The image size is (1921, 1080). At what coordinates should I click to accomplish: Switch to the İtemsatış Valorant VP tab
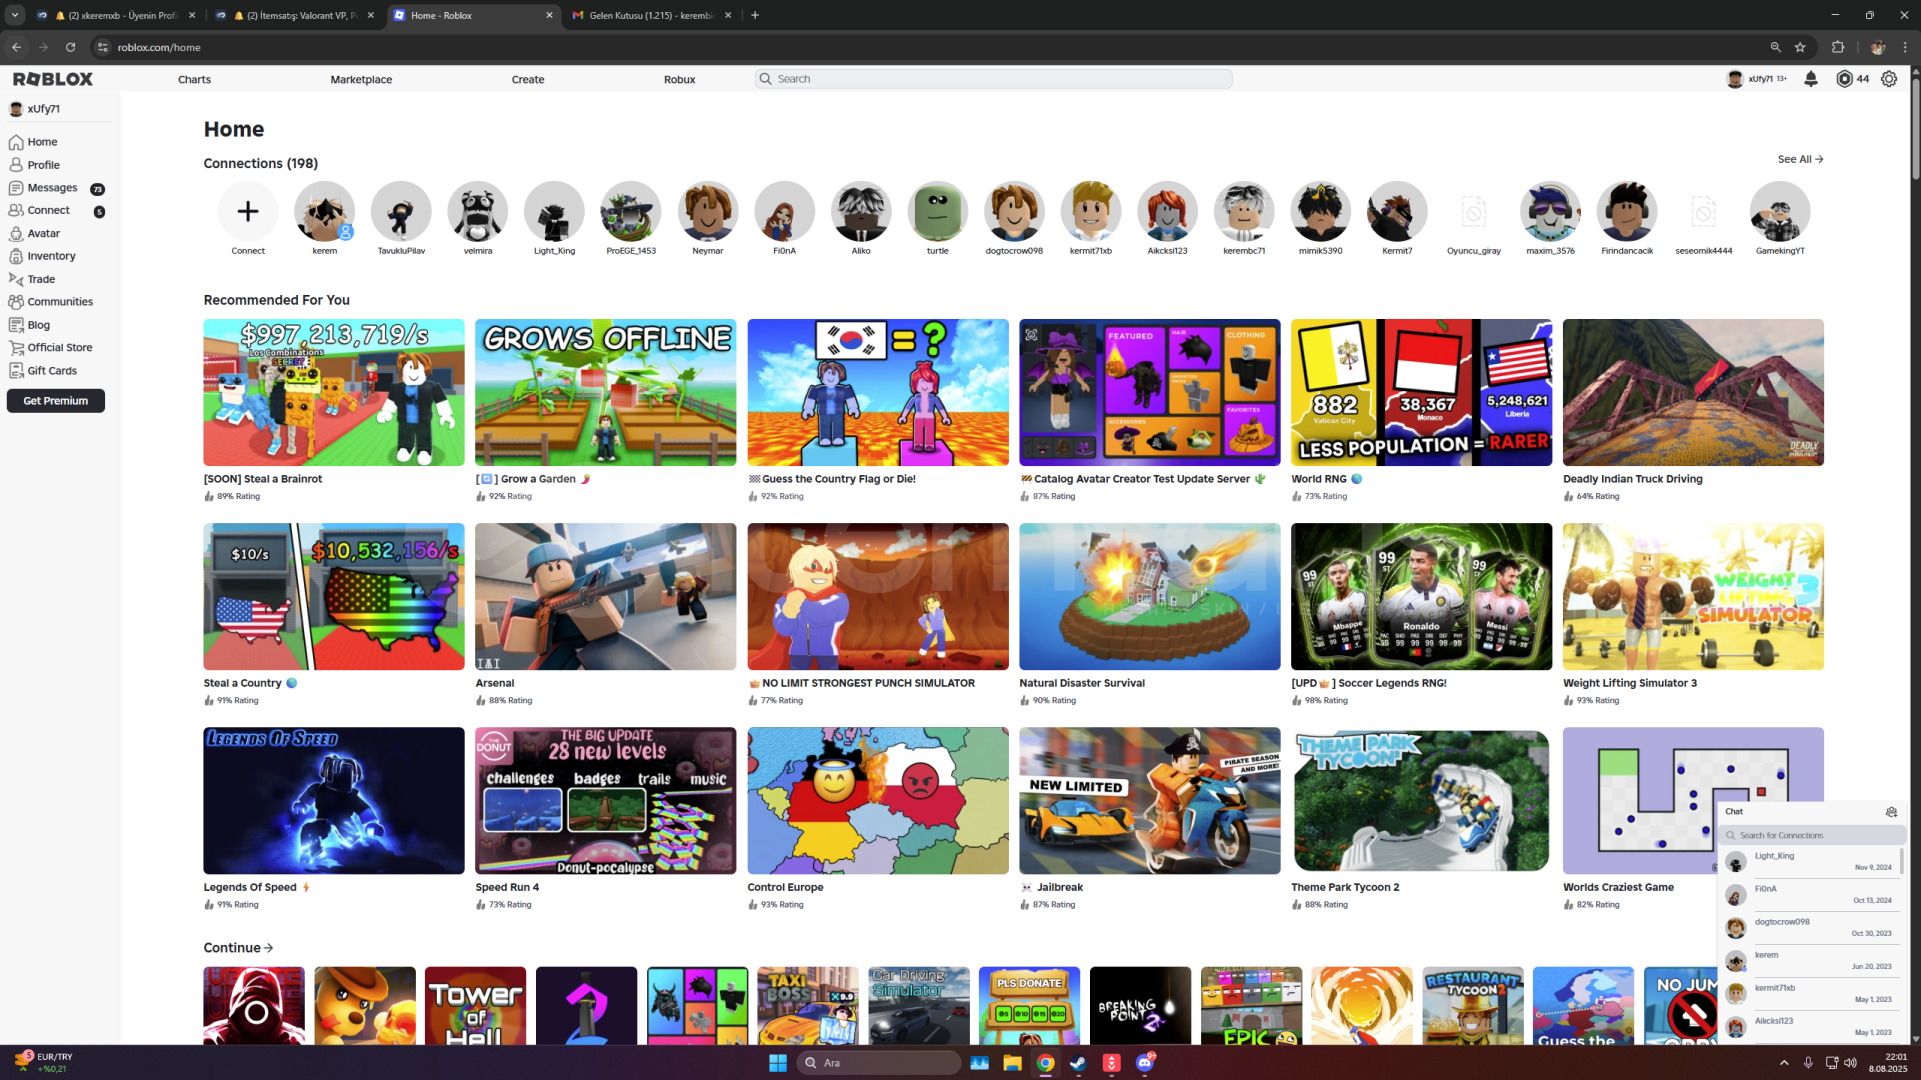click(x=296, y=15)
